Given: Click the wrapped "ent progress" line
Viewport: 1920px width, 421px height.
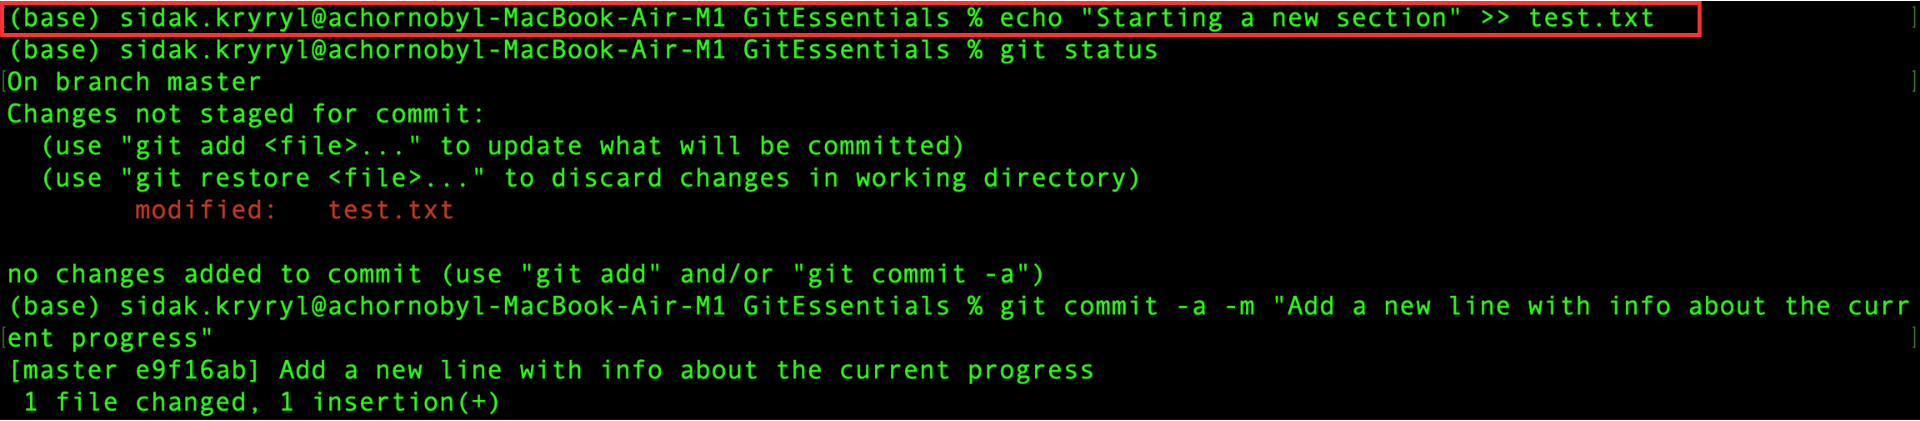Looking at the screenshot, I should tap(110, 338).
